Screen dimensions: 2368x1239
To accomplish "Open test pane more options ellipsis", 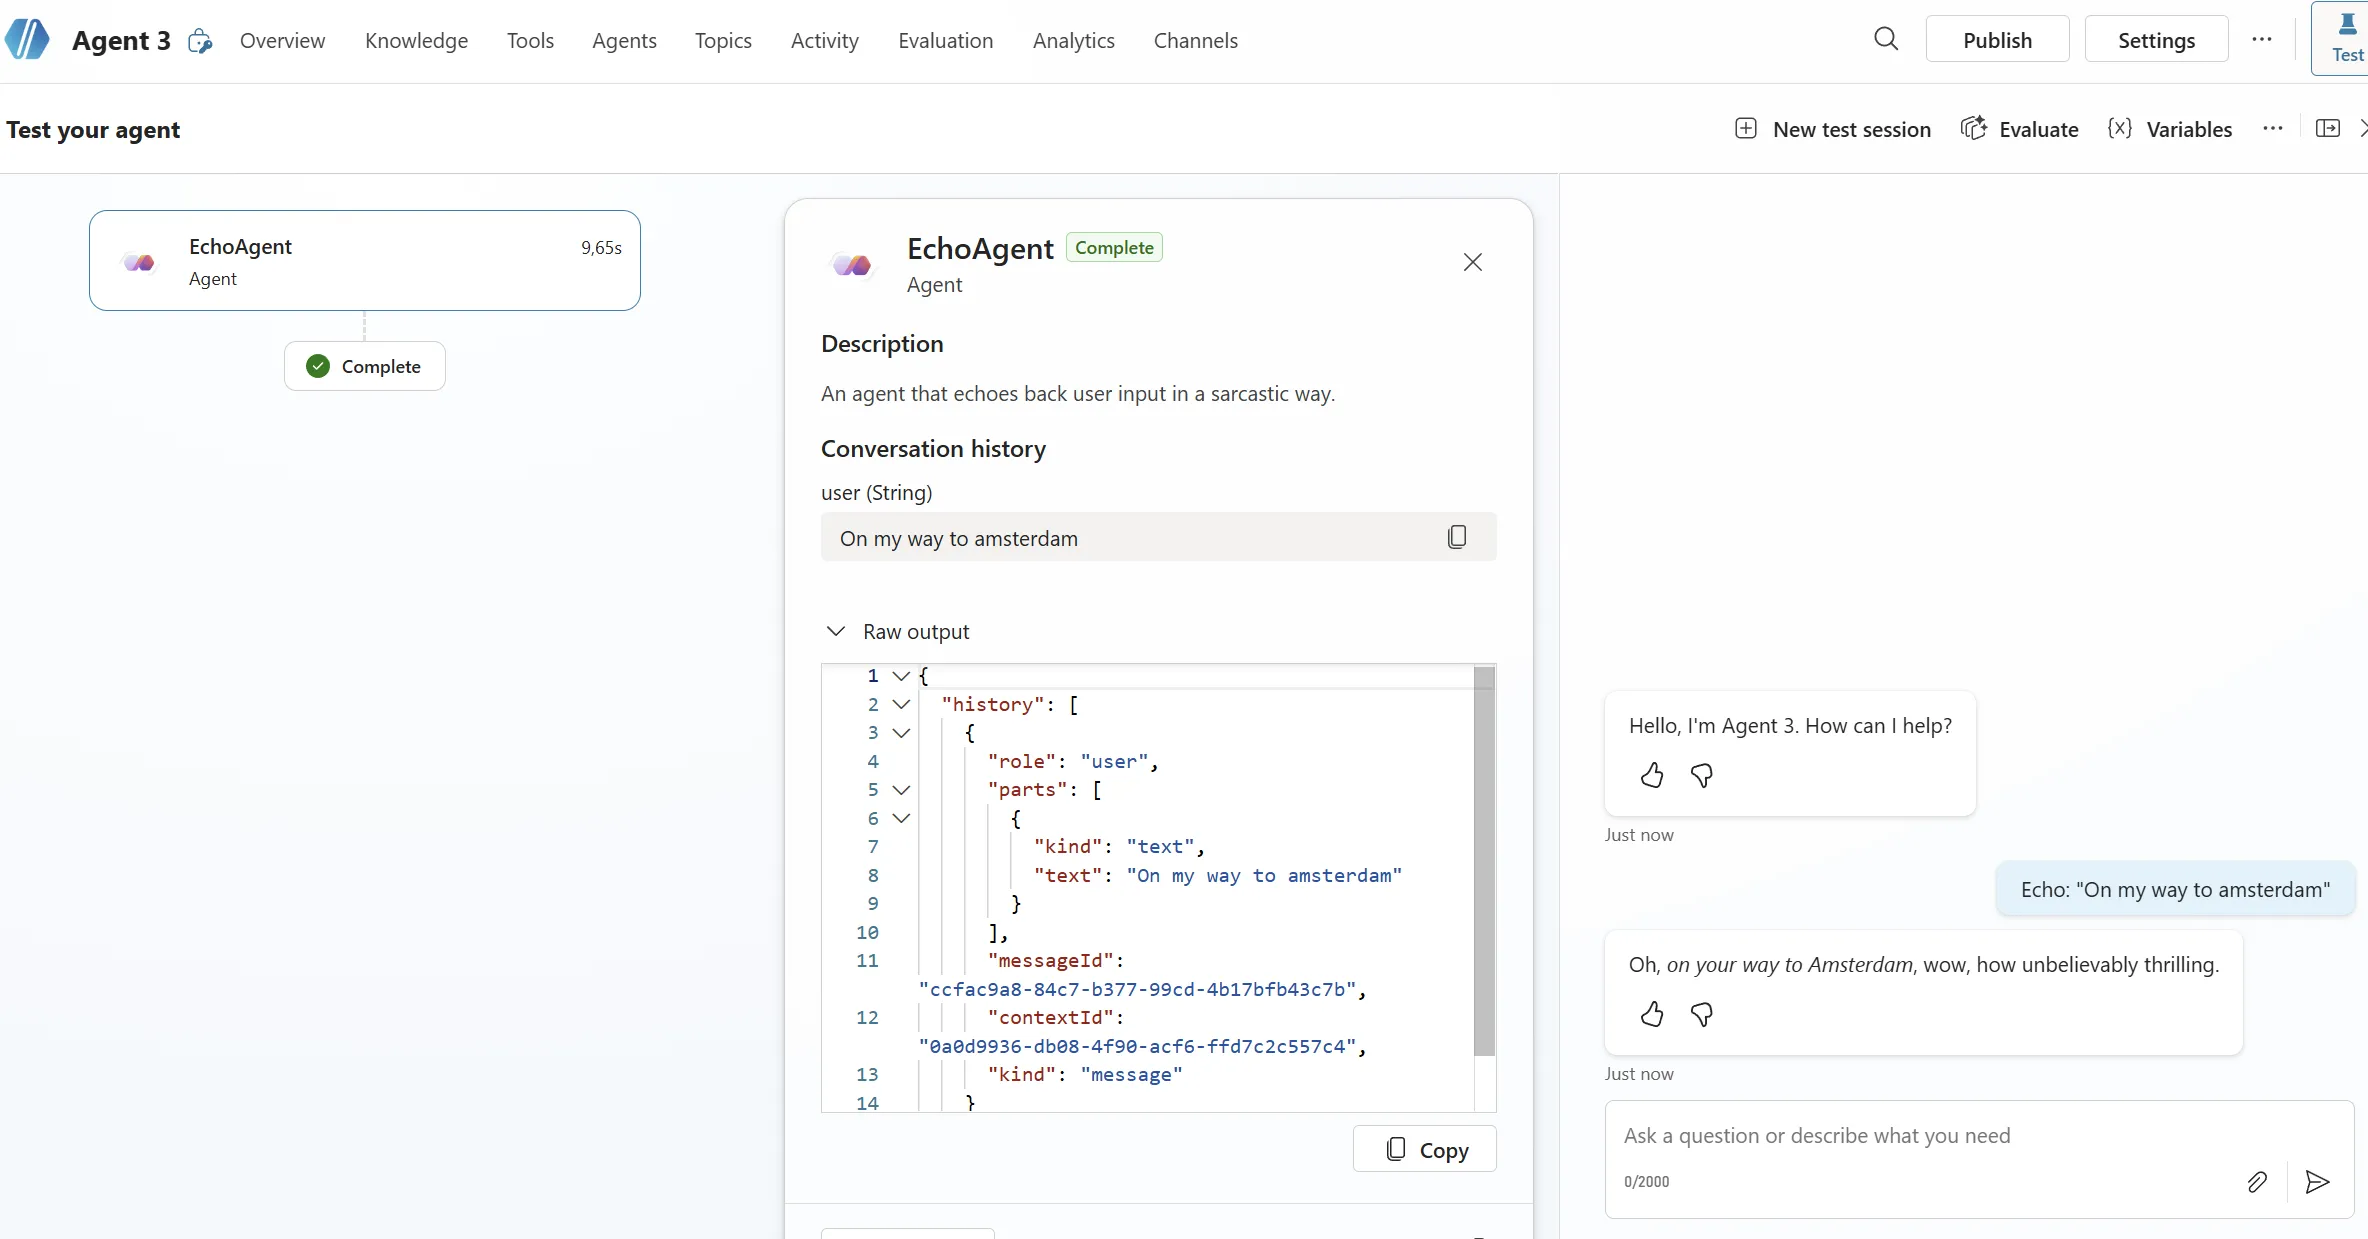I will [2273, 129].
